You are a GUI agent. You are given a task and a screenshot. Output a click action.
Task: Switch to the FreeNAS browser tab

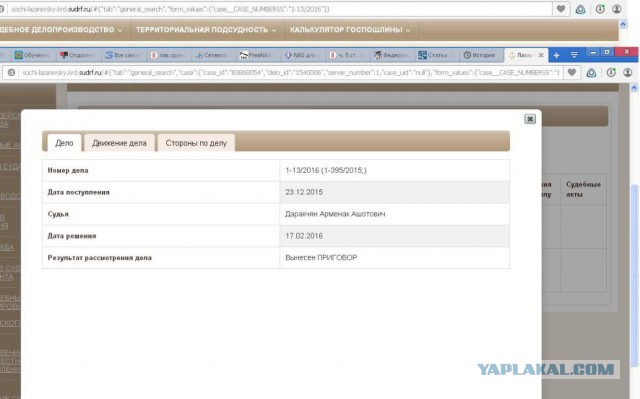(256, 55)
